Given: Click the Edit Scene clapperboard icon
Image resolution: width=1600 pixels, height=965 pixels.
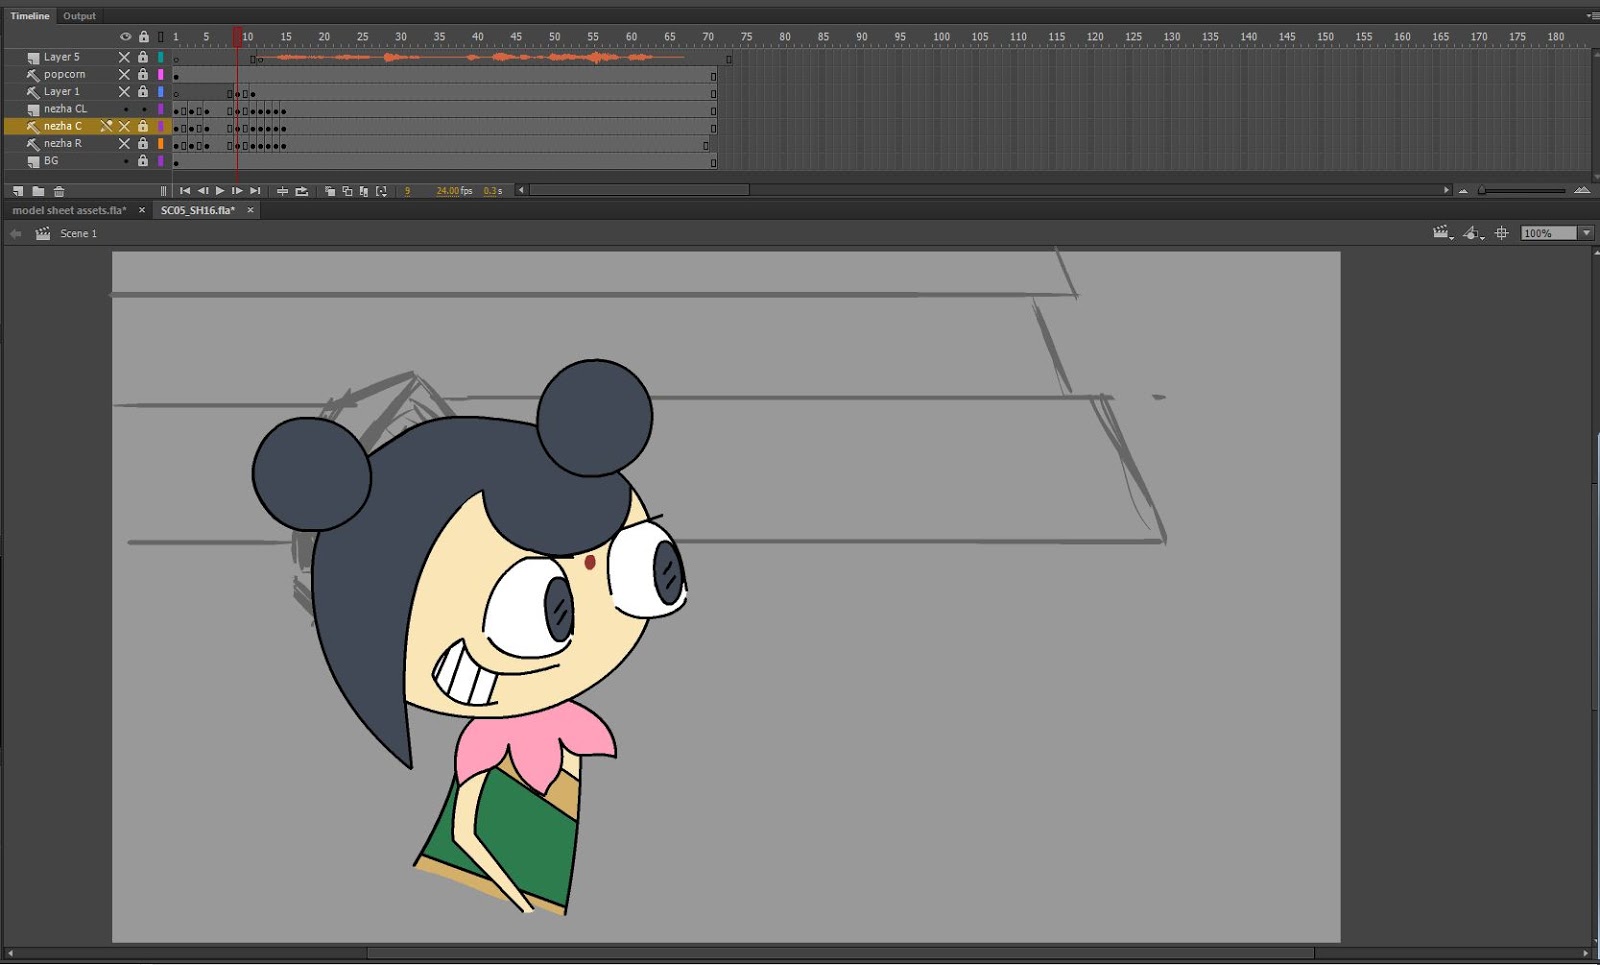Looking at the screenshot, I should pyautogui.click(x=1441, y=233).
